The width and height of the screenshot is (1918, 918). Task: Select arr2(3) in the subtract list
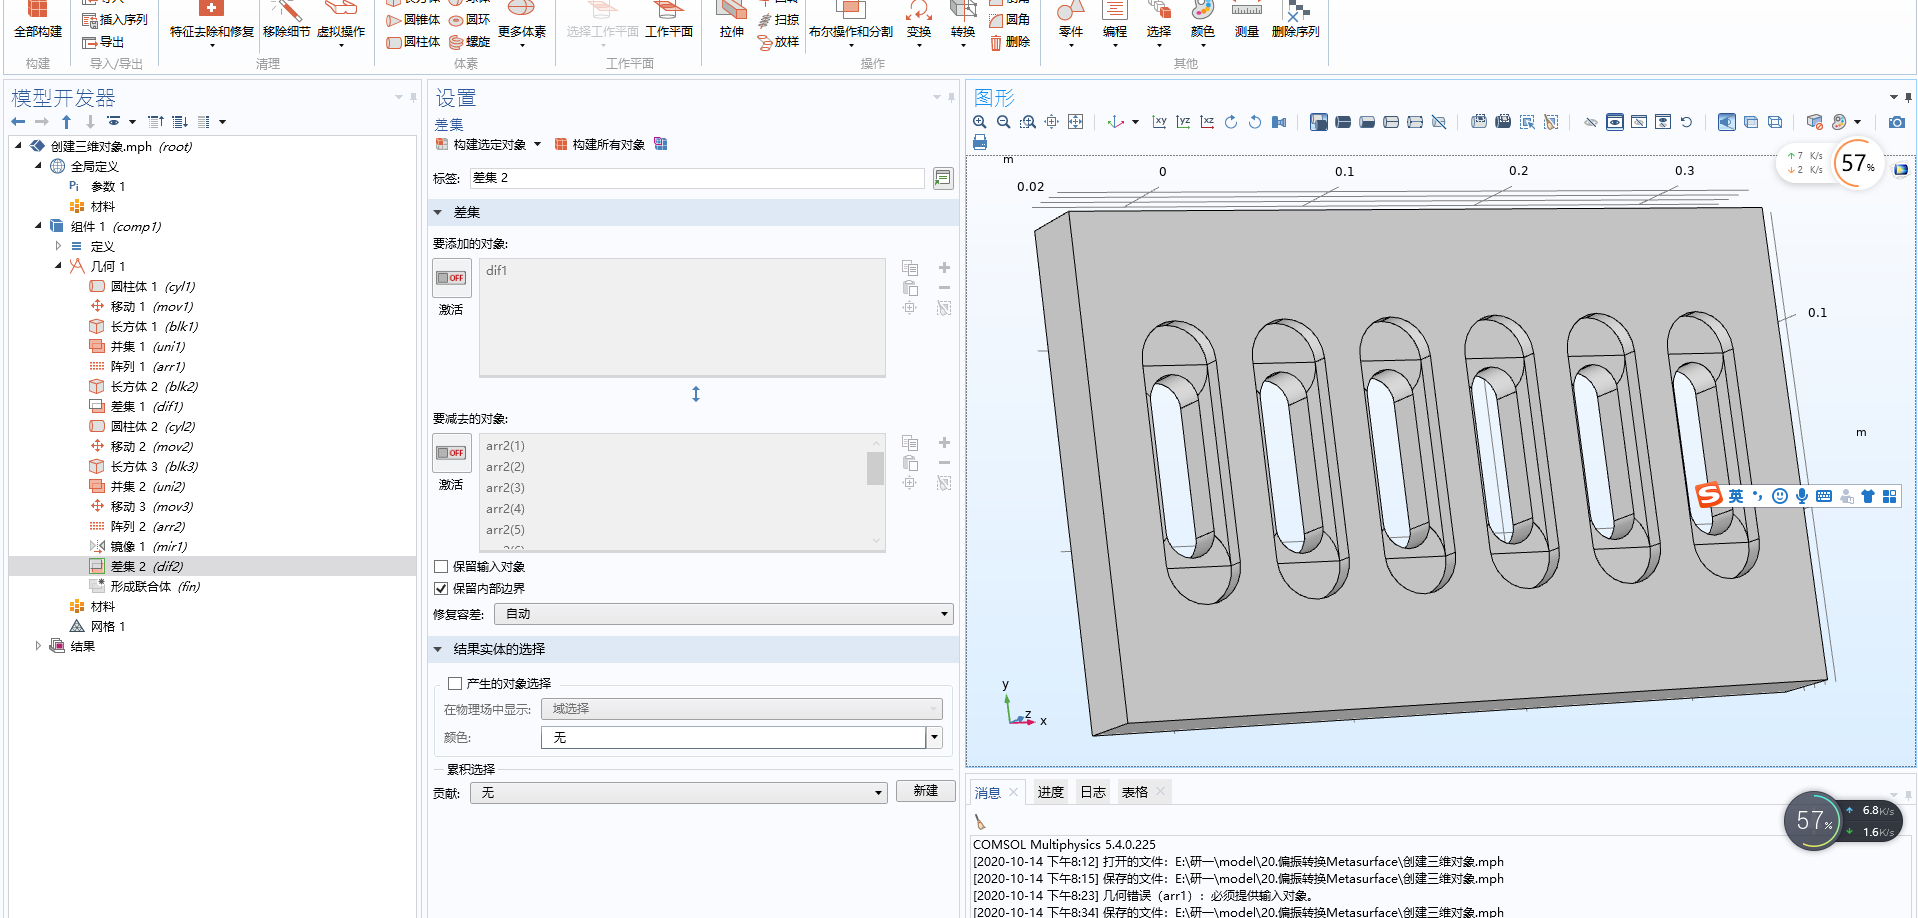point(505,488)
